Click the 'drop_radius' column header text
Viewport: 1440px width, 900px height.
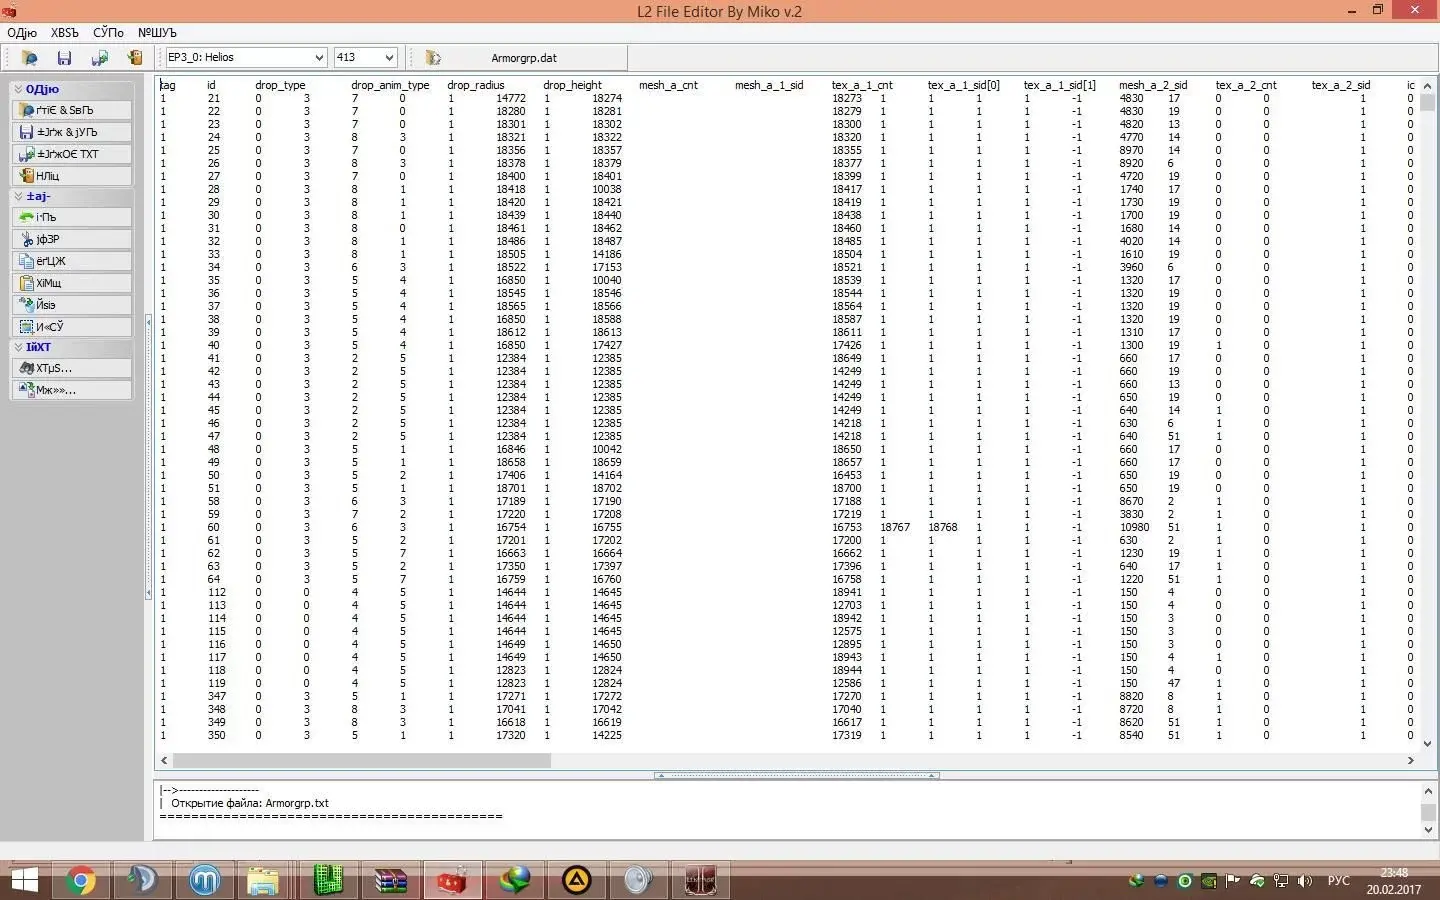476,85
